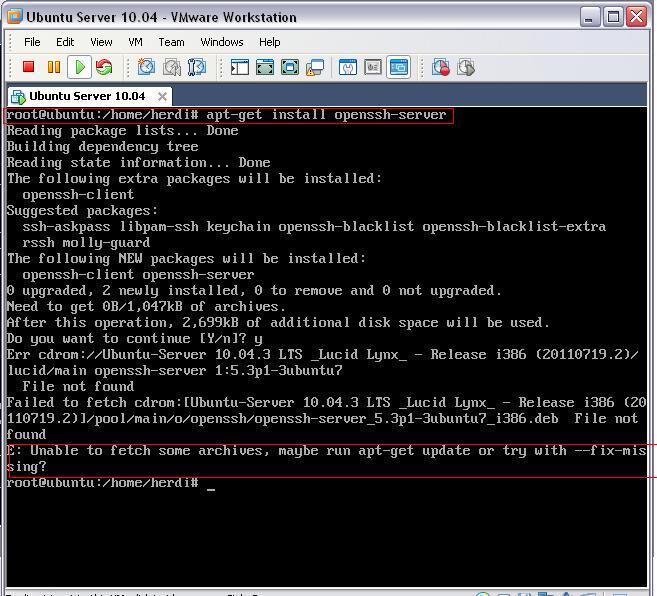
Task: Click the 'Reading package lists... Done' line
Action: pos(122,131)
